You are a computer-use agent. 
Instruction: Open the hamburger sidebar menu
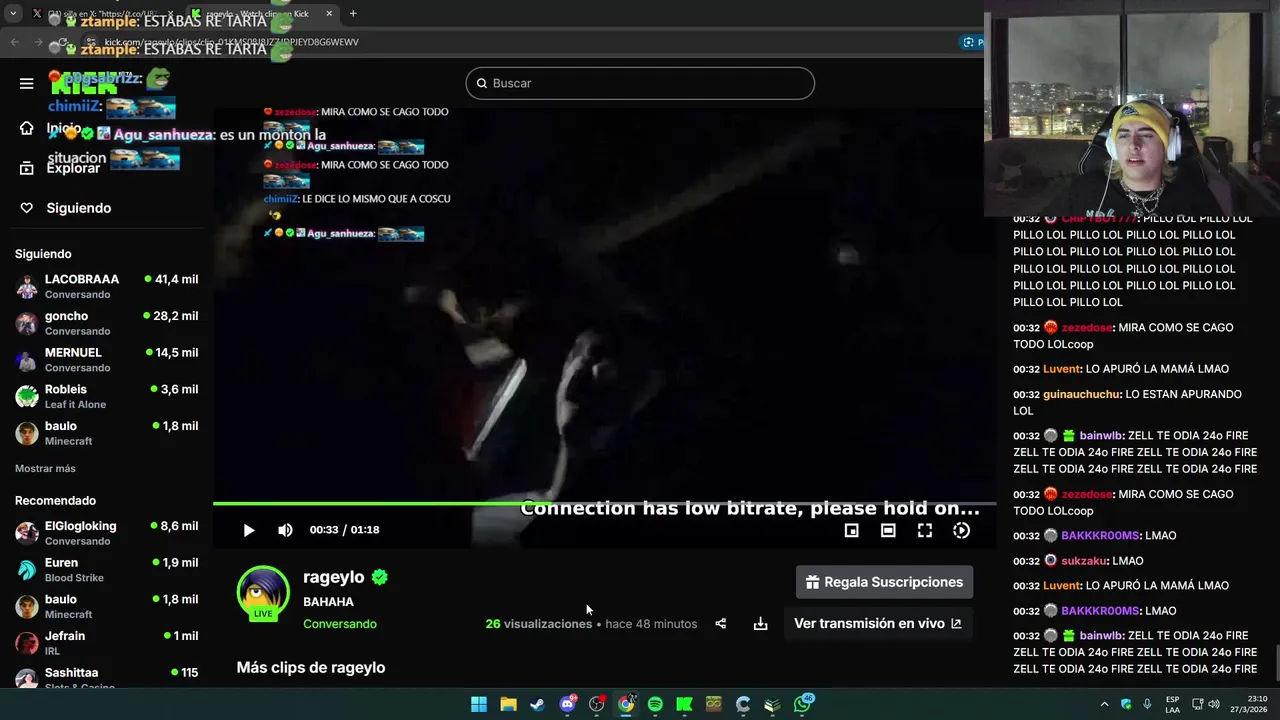pyautogui.click(x=27, y=83)
